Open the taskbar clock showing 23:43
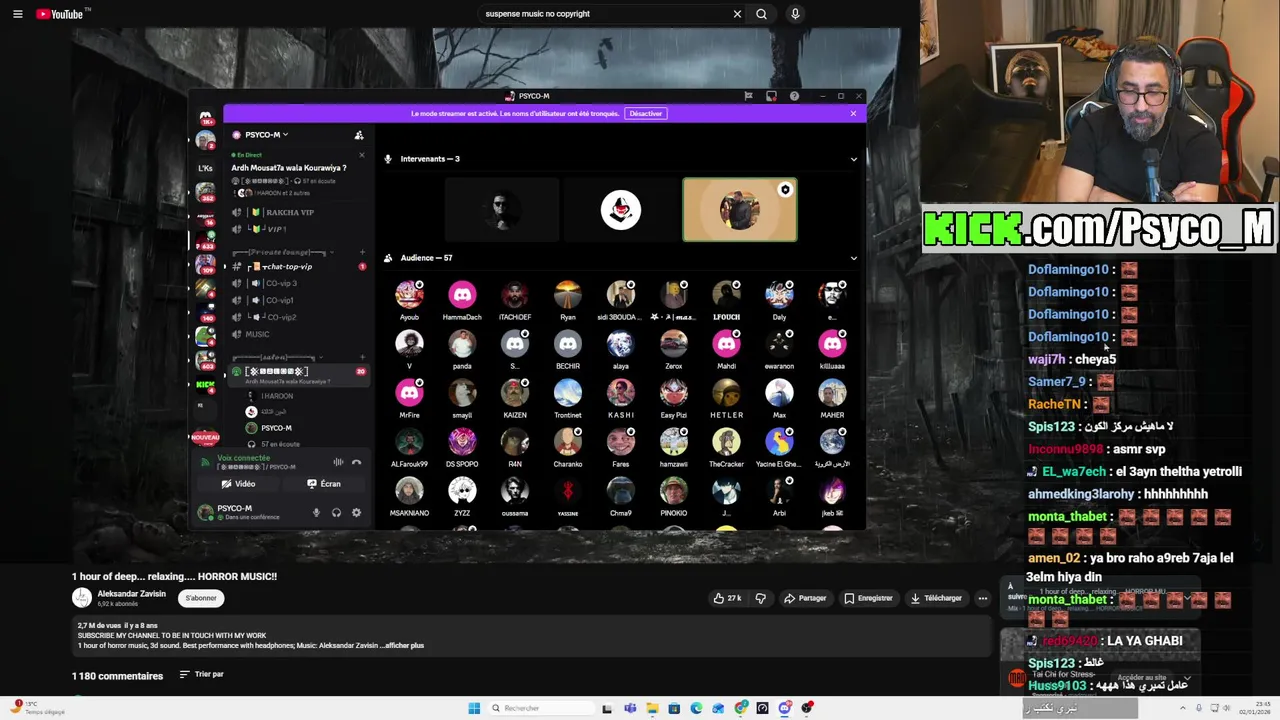 pos(1257,708)
